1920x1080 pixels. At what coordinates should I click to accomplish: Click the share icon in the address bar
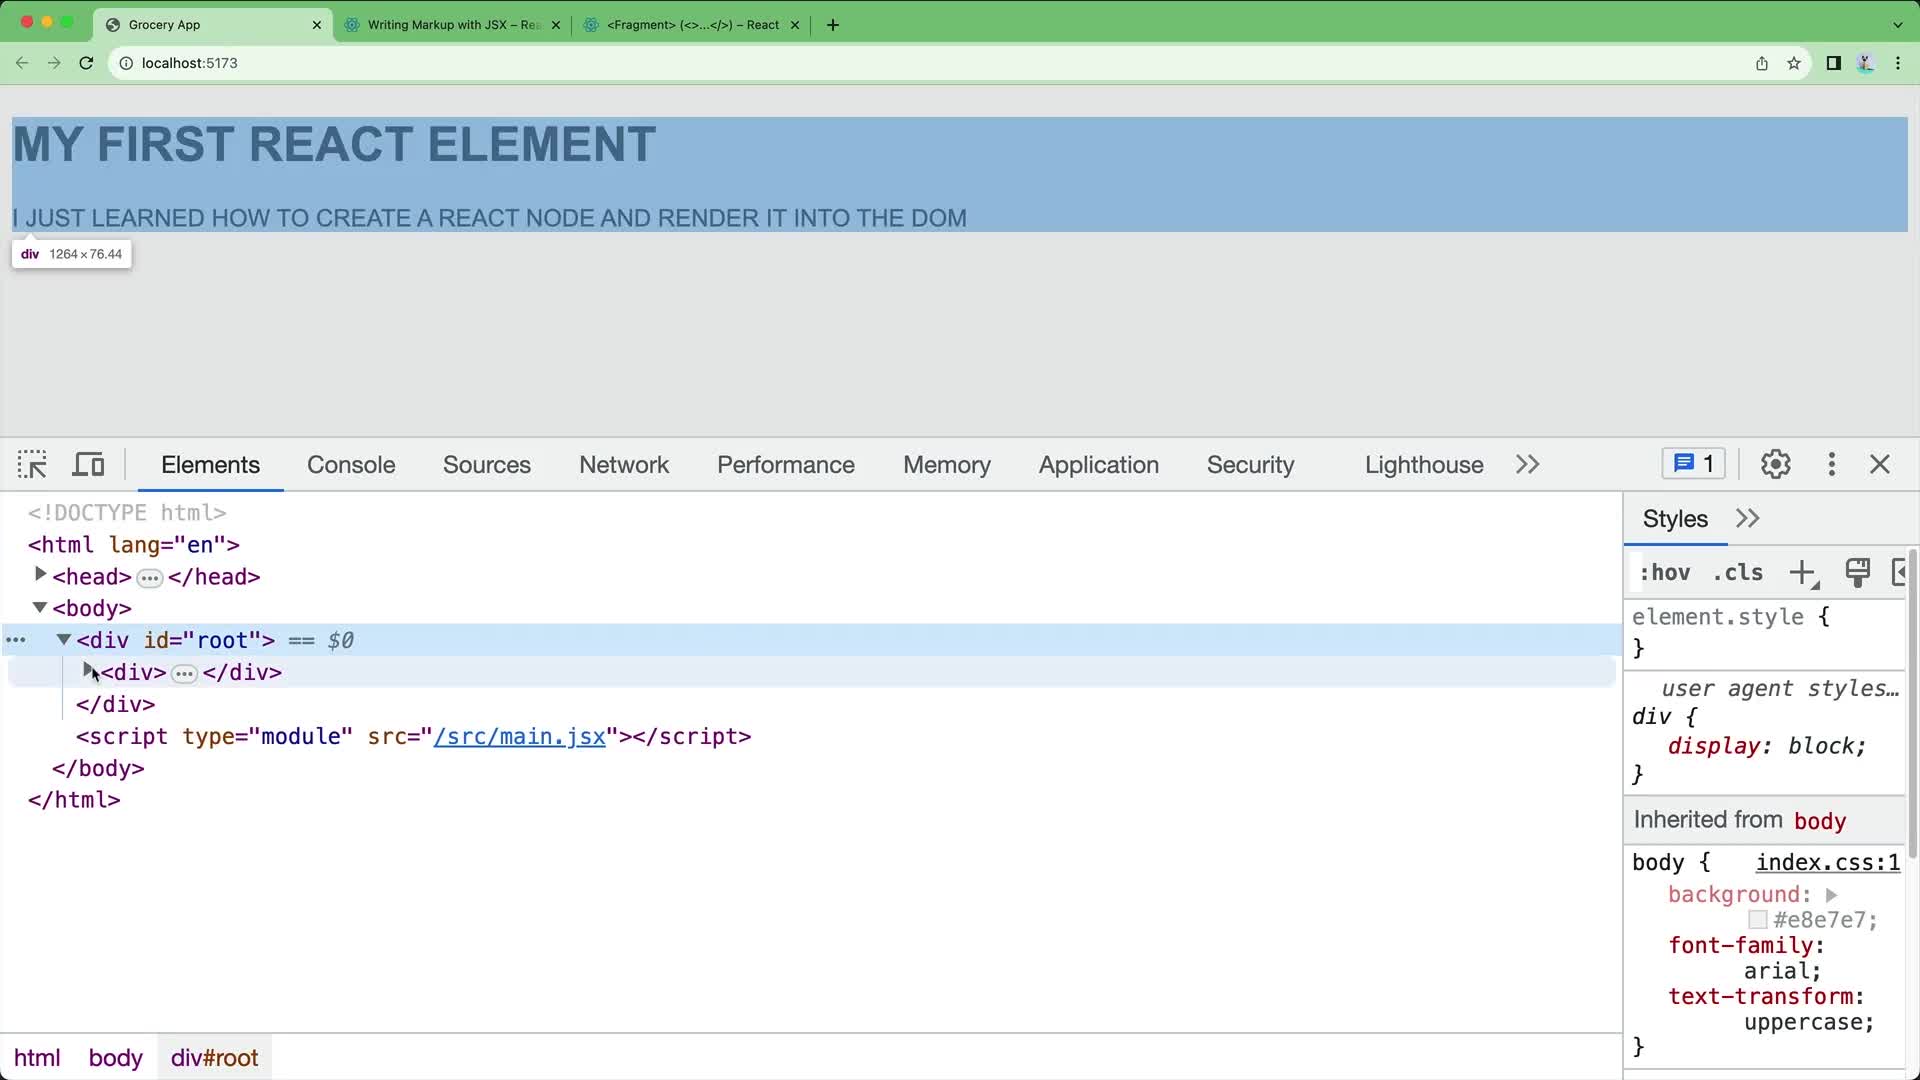coord(1761,62)
